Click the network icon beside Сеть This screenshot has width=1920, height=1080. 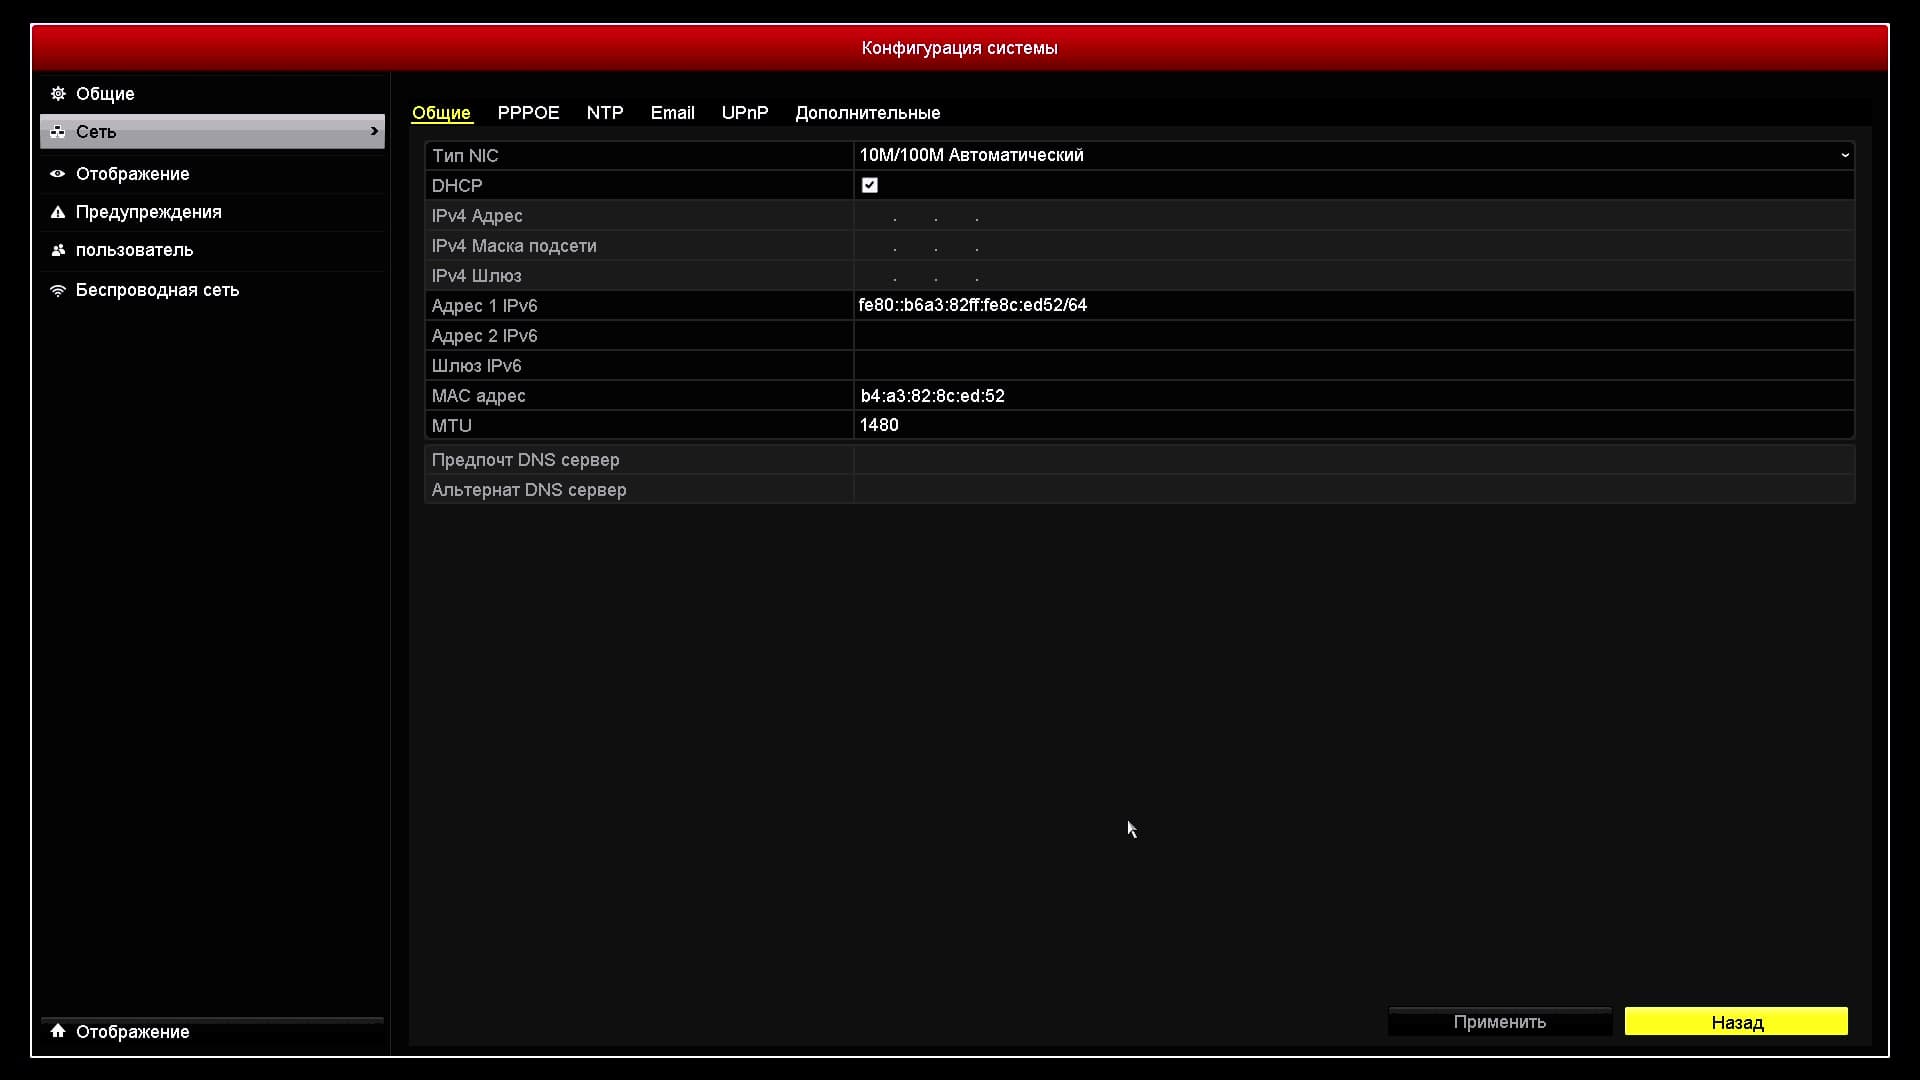pyautogui.click(x=58, y=132)
